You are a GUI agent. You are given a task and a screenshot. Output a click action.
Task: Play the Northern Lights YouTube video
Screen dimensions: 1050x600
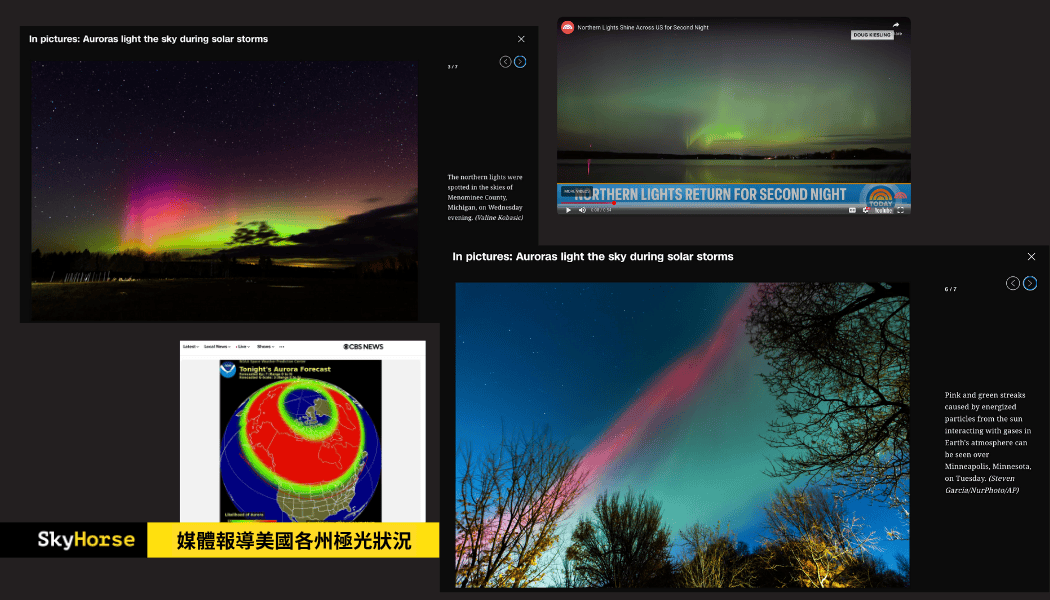(x=569, y=210)
